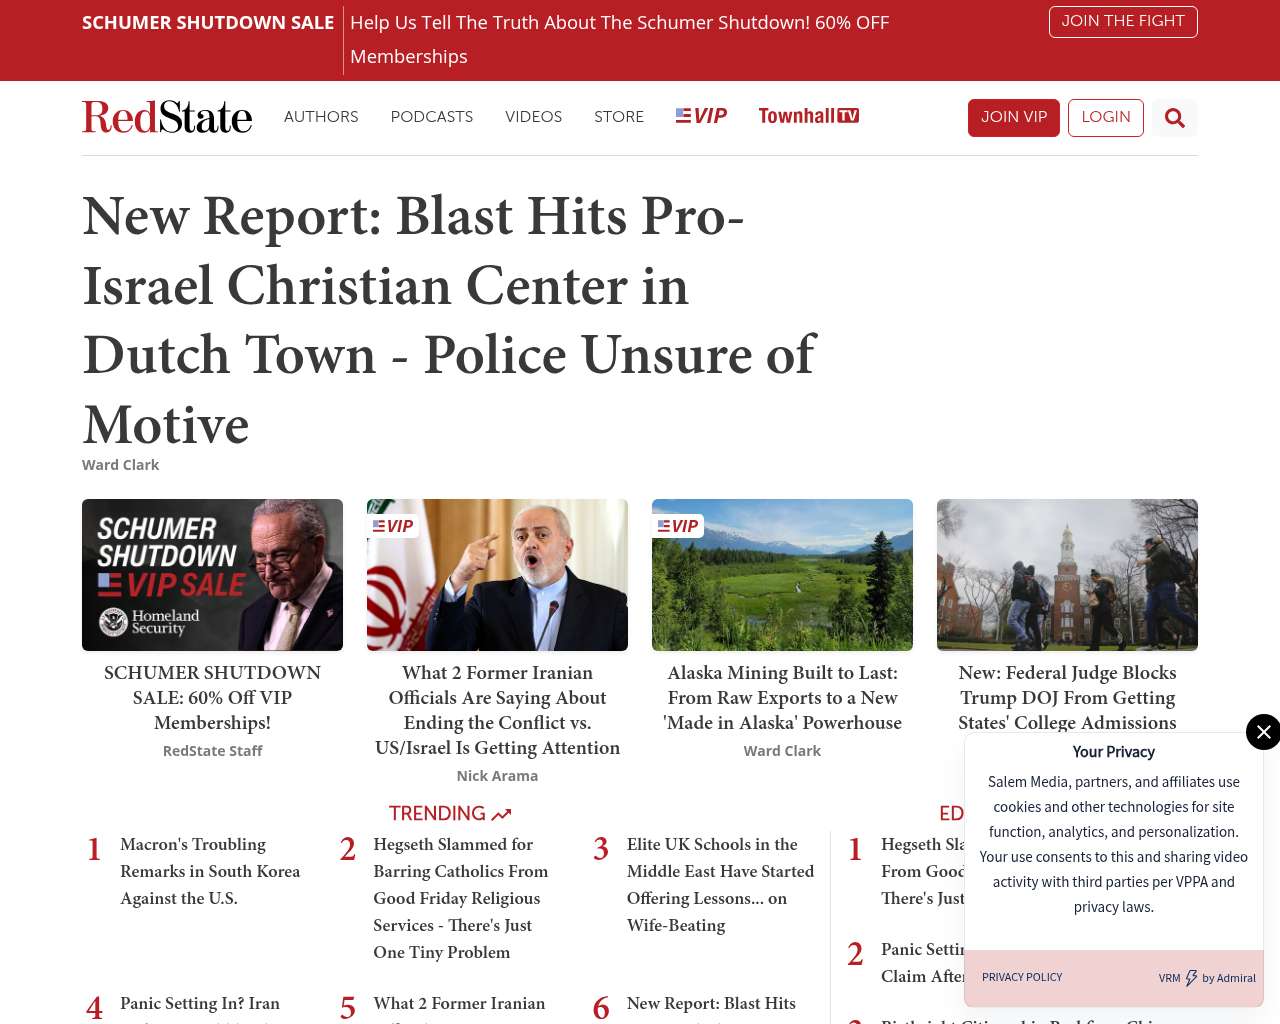This screenshot has width=1280, height=1024.
Task: Read Macron's Troubling Remarks trending story
Action: (x=210, y=871)
